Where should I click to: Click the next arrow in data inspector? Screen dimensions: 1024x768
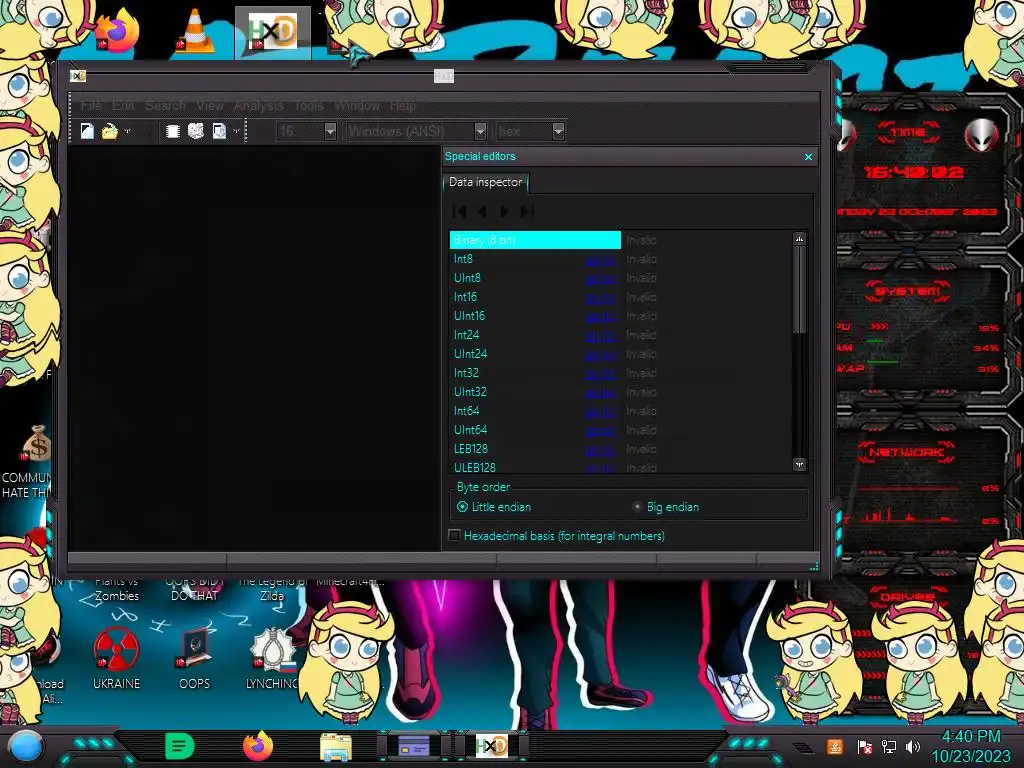click(x=504, y=211)
